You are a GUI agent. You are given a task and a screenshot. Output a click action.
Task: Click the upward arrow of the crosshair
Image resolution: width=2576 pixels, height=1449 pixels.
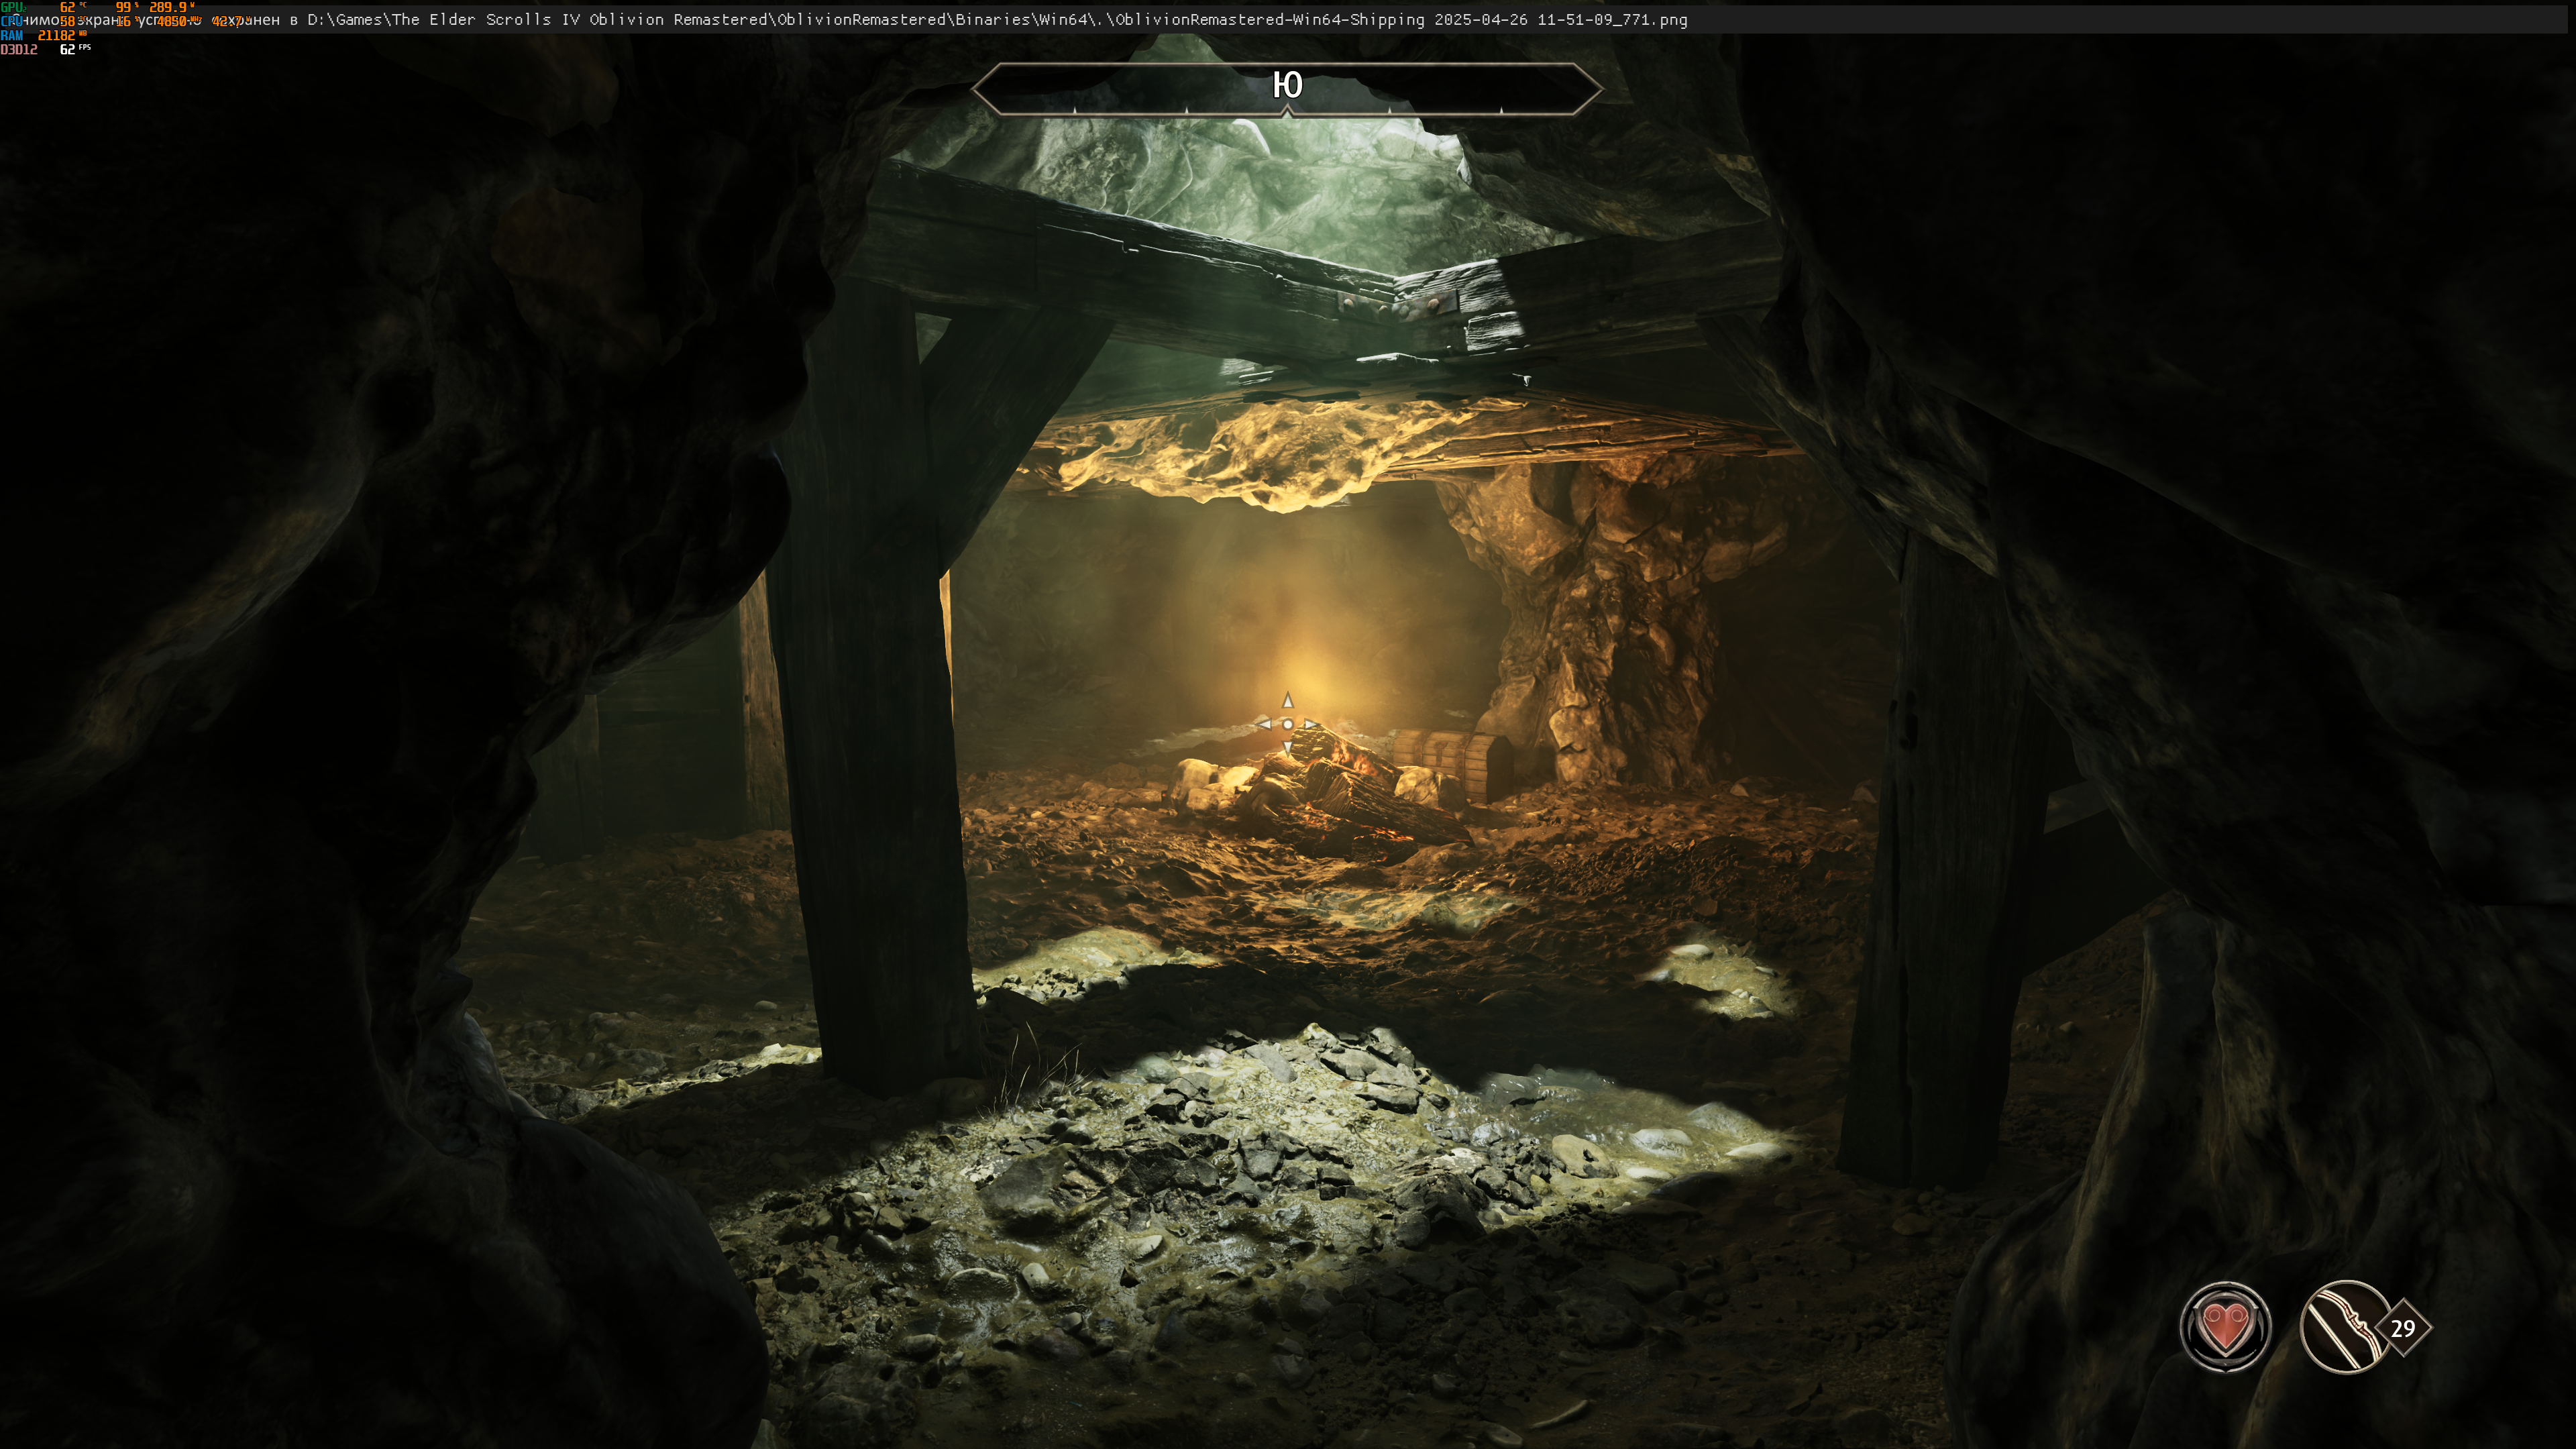[x=1288, y=701]
